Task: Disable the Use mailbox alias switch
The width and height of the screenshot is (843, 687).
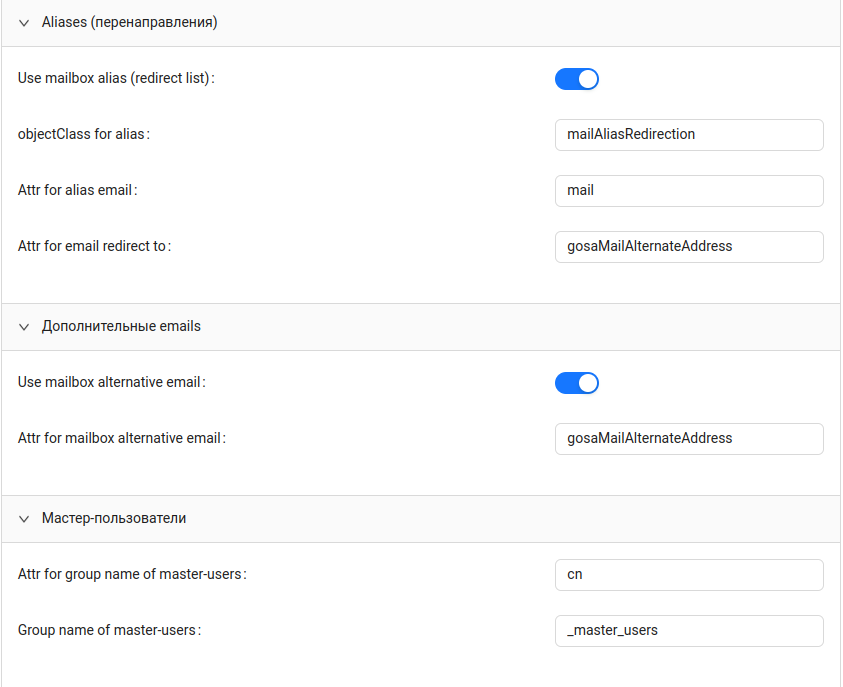Action: [x=576, y=79]
